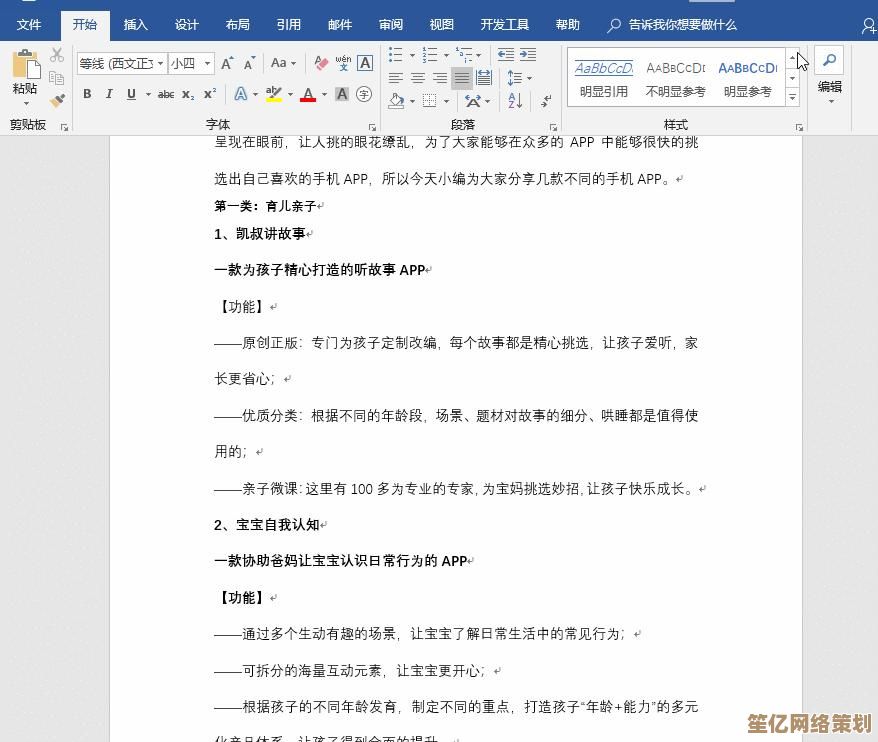Open the 开发工具 tab

tap(505, 25)
